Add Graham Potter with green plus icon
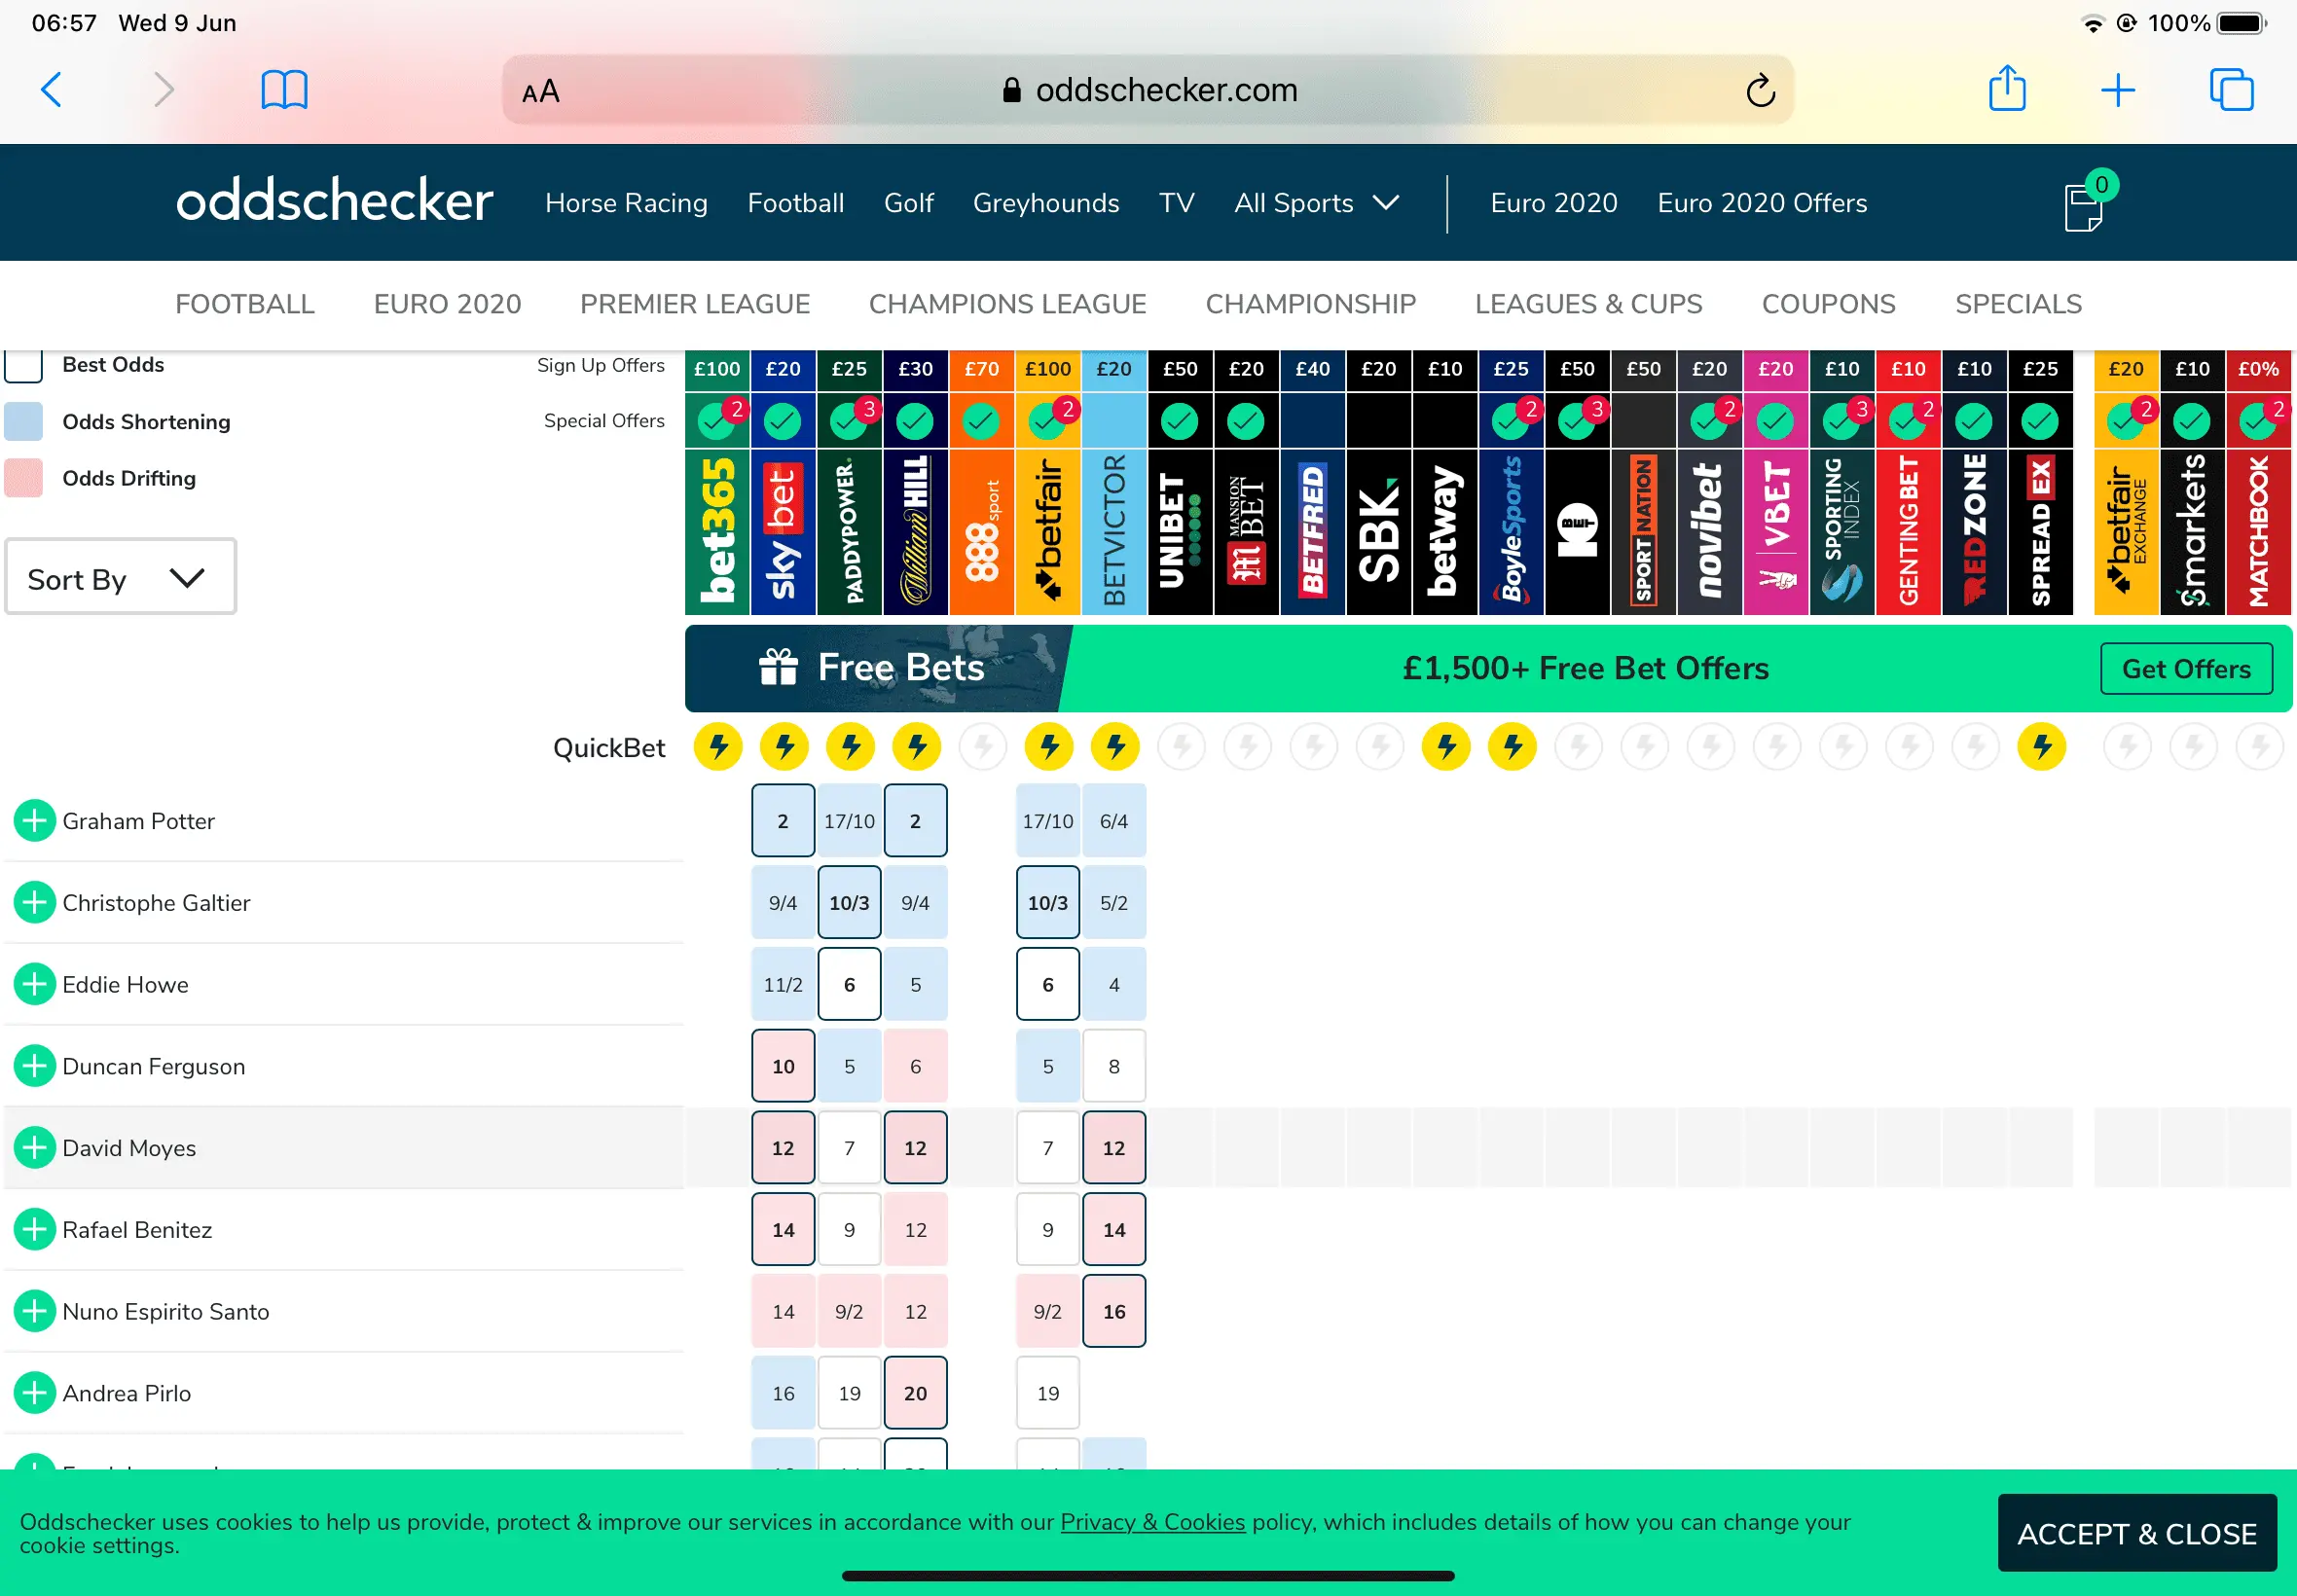Viewport: 2297px width, 1596px height. [34, 821]
